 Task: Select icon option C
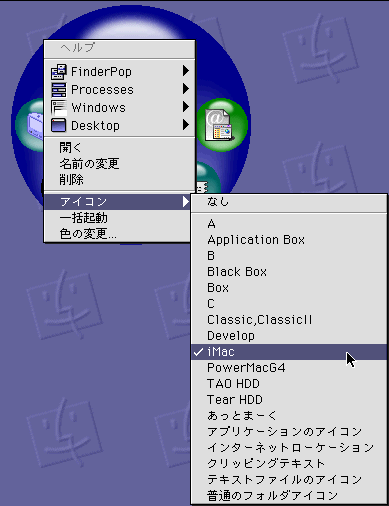point(289,304)
